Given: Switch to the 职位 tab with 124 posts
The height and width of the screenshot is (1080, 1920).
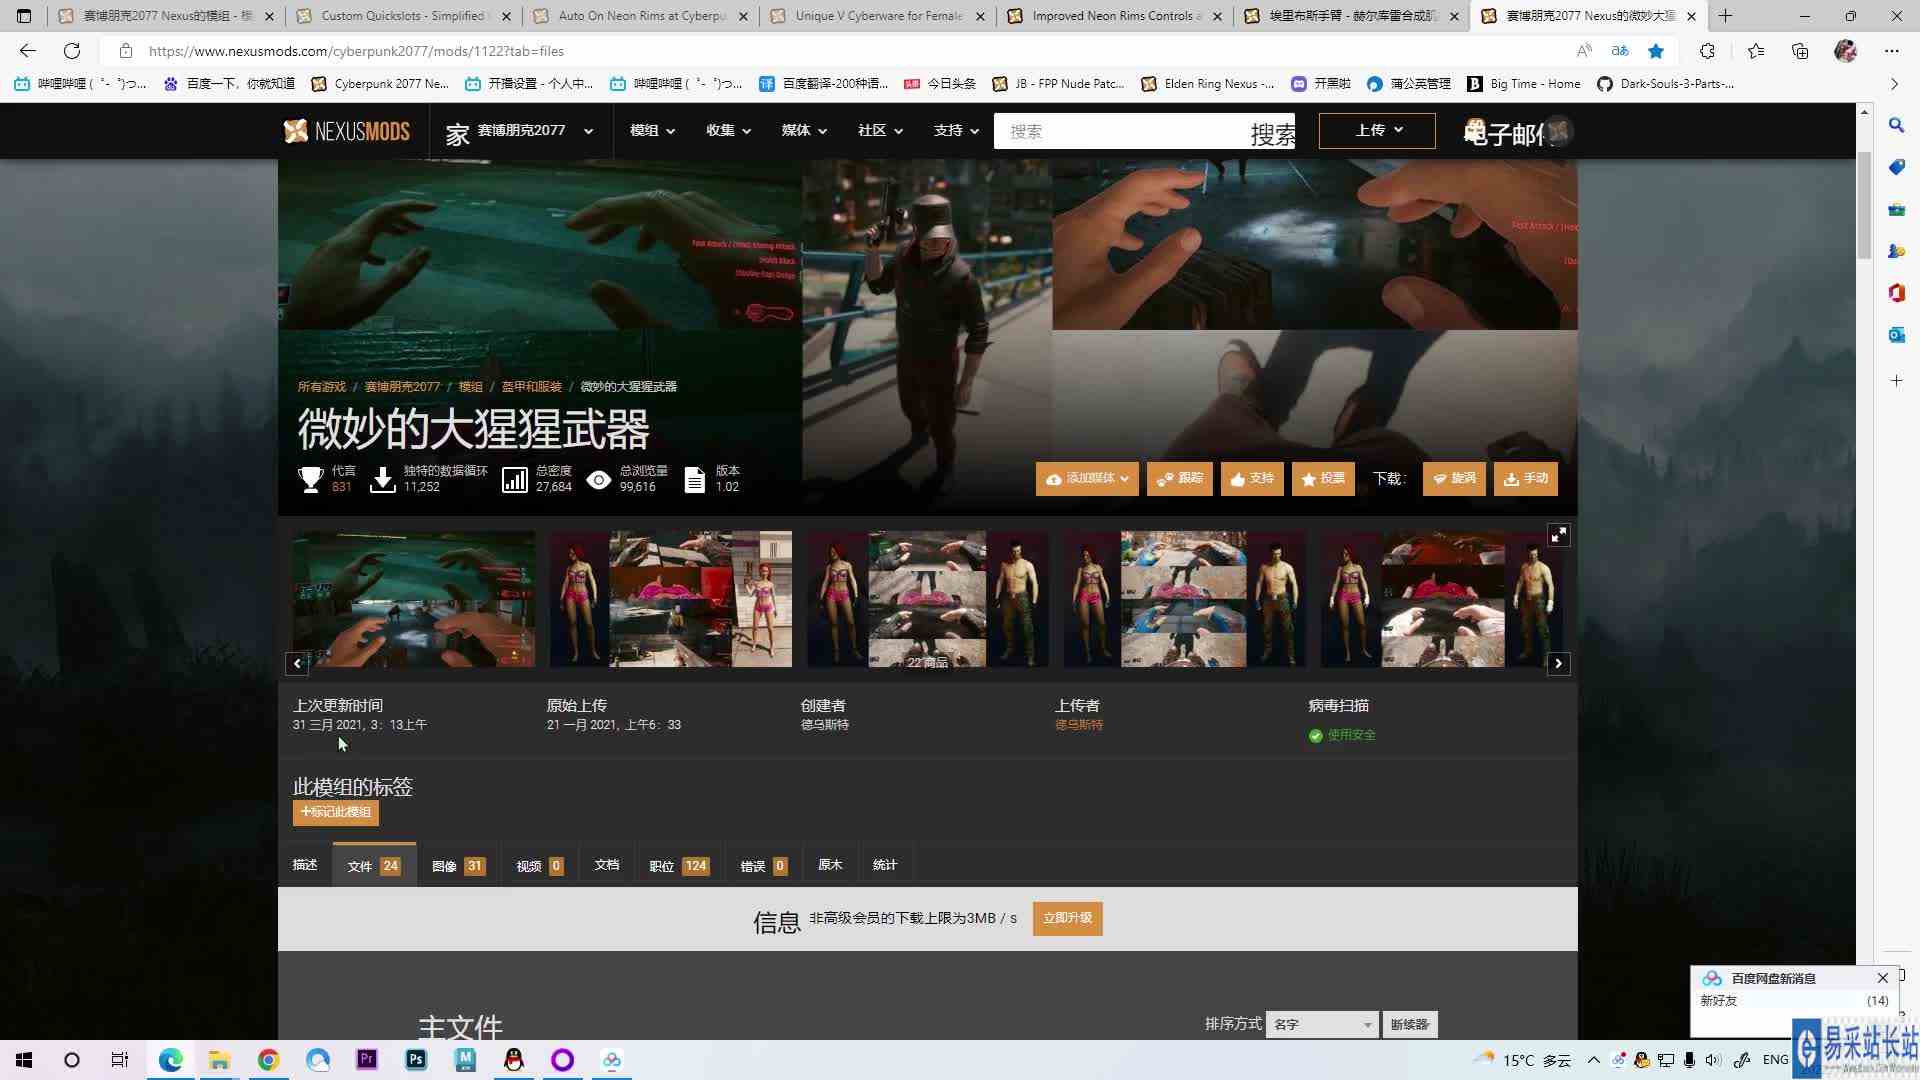Looking at the screenshot, I should pyautogui.click(x=679, y=866).
